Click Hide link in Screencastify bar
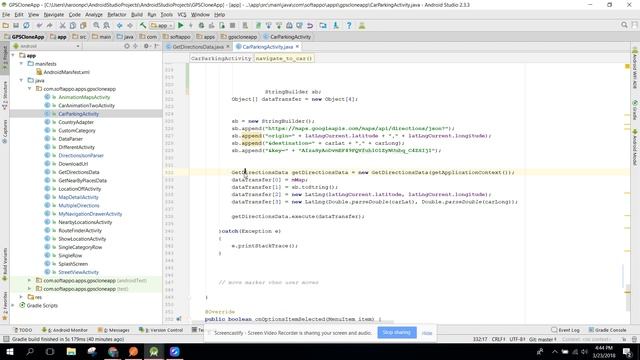Image resolution: width=640 pixels, height=360 pixels. point(427,333)
